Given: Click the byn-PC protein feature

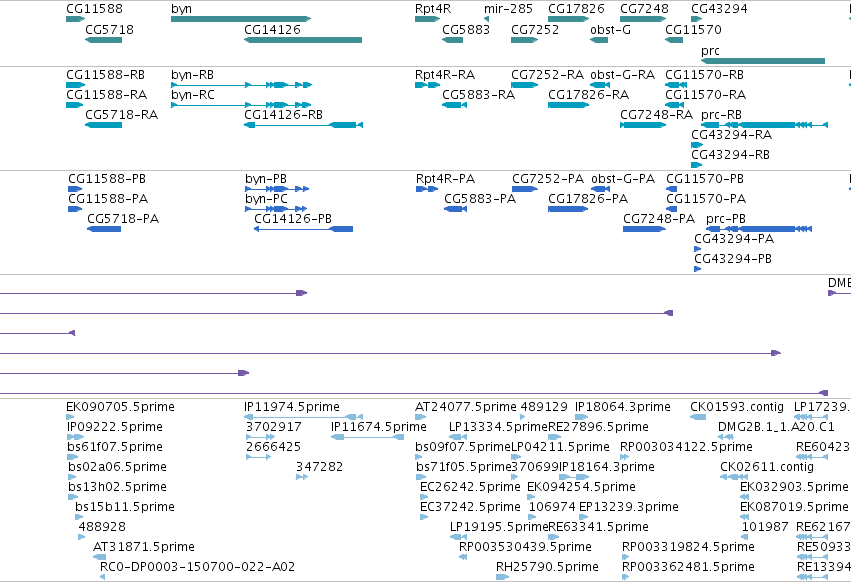Looking at the screenshot, I should [x=276, y=209].
